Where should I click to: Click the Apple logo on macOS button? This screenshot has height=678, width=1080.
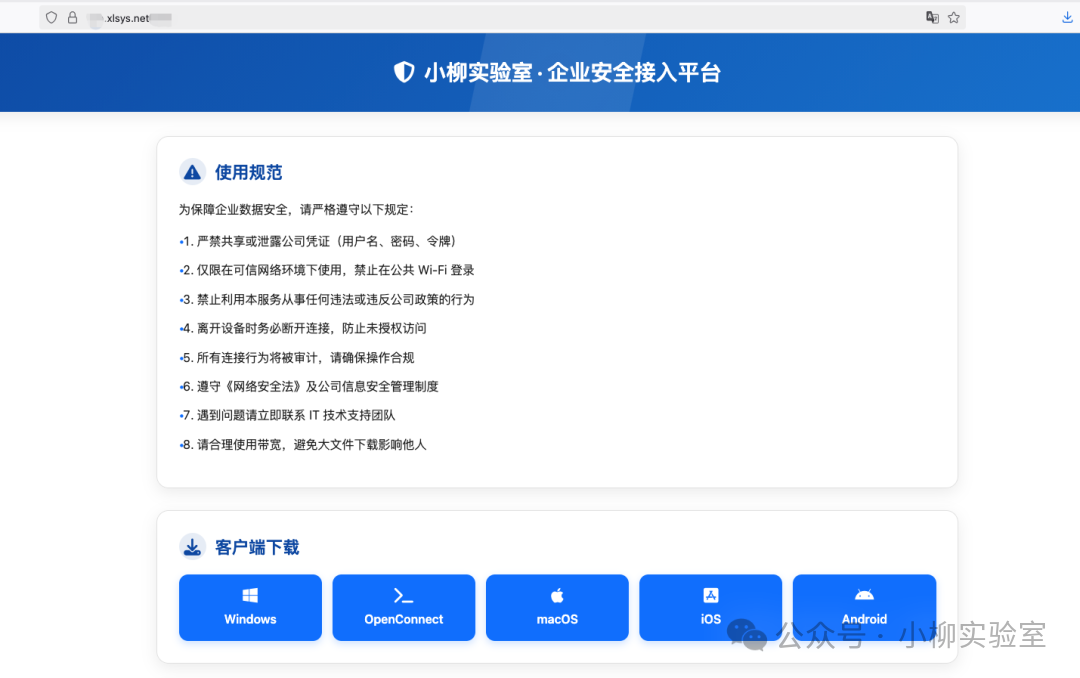click(557, 595)
